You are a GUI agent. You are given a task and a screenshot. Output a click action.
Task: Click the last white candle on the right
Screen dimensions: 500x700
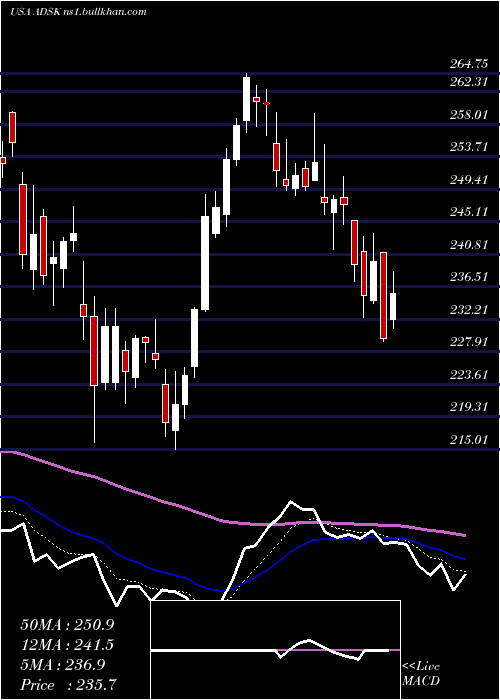[x=393, y=306]
